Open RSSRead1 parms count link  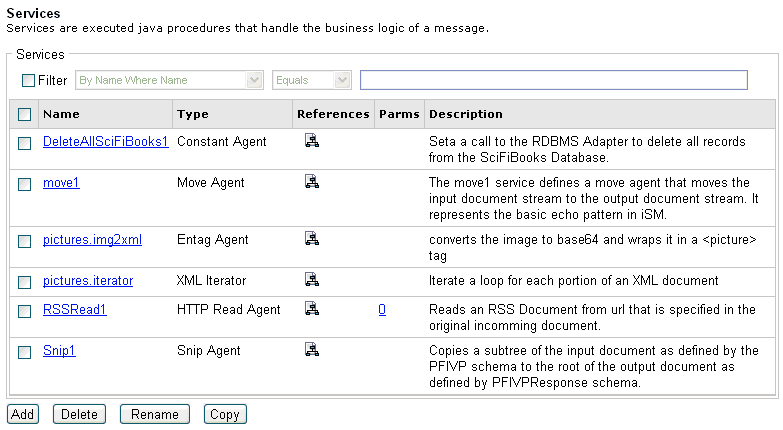tap(382, 310)
